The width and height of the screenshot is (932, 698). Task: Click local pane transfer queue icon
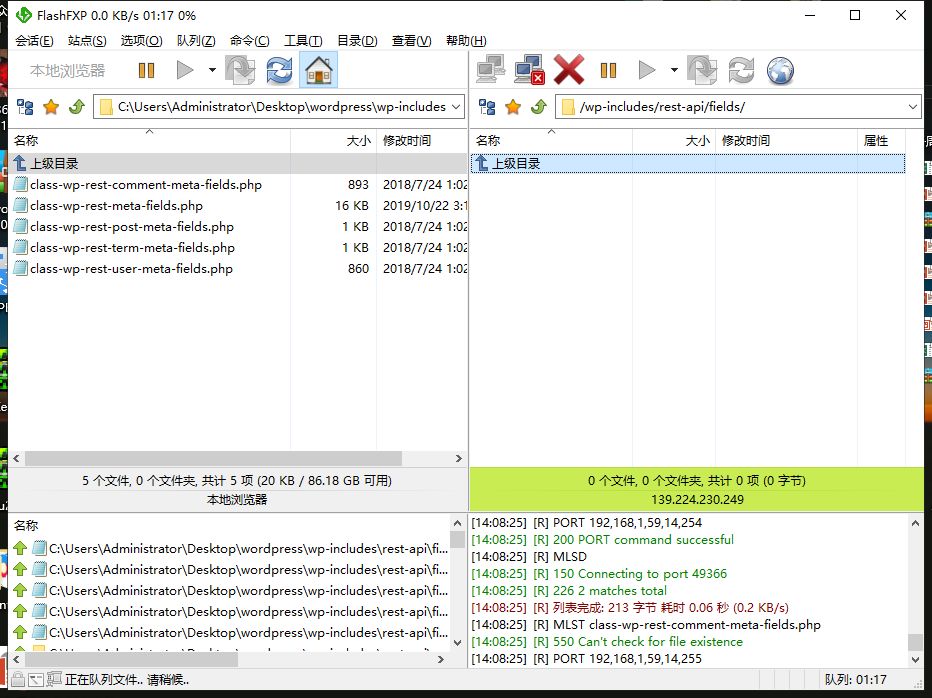click(240, 70)
